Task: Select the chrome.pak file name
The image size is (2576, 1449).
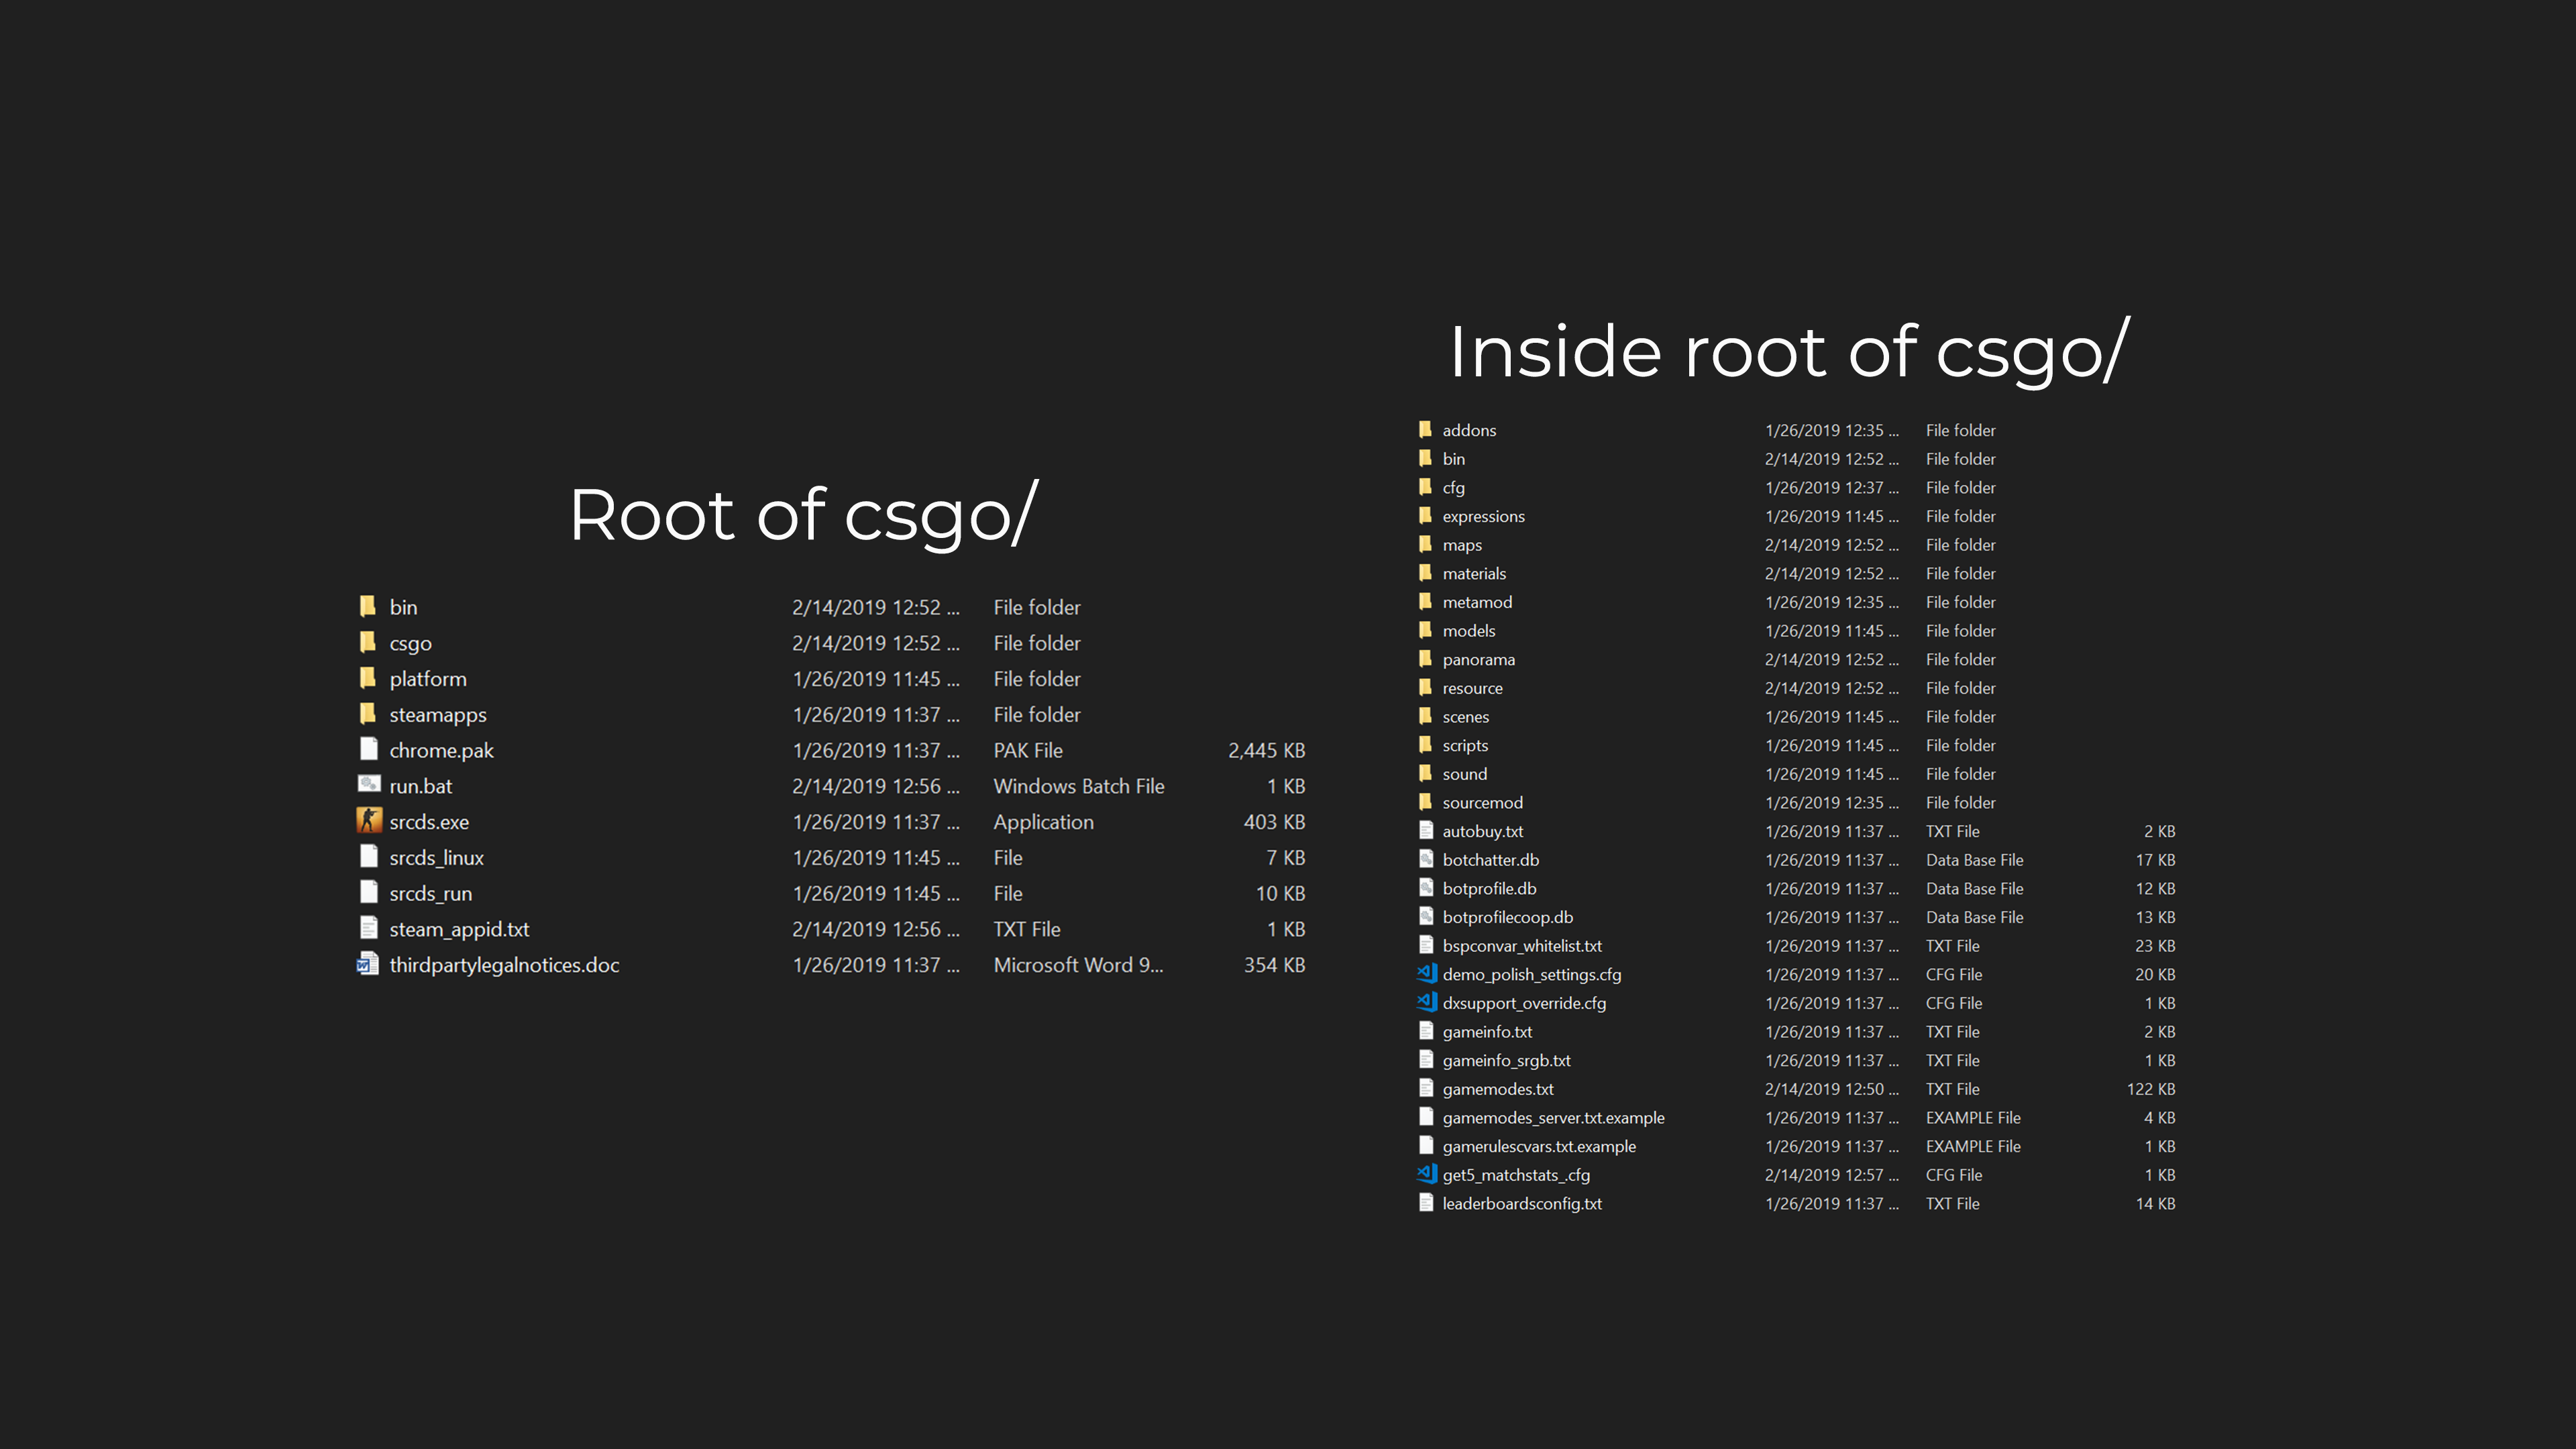Action: (441, 750)
